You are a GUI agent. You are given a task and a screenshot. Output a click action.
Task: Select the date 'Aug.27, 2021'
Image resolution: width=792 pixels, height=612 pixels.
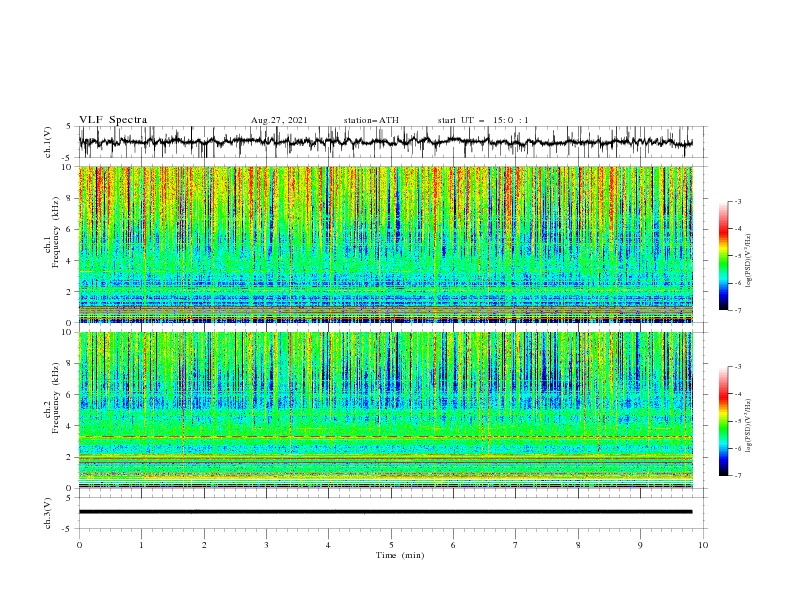(x=279, y=120)
